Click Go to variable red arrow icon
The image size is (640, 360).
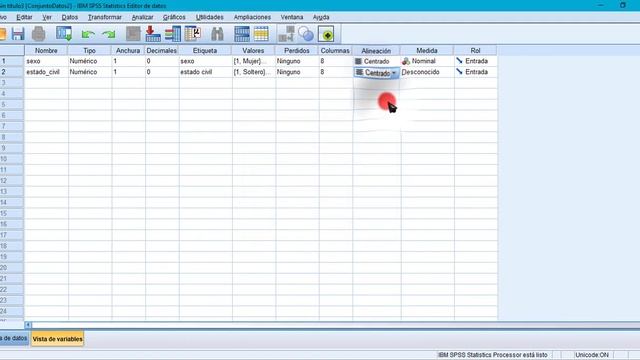tap(153, 34)
